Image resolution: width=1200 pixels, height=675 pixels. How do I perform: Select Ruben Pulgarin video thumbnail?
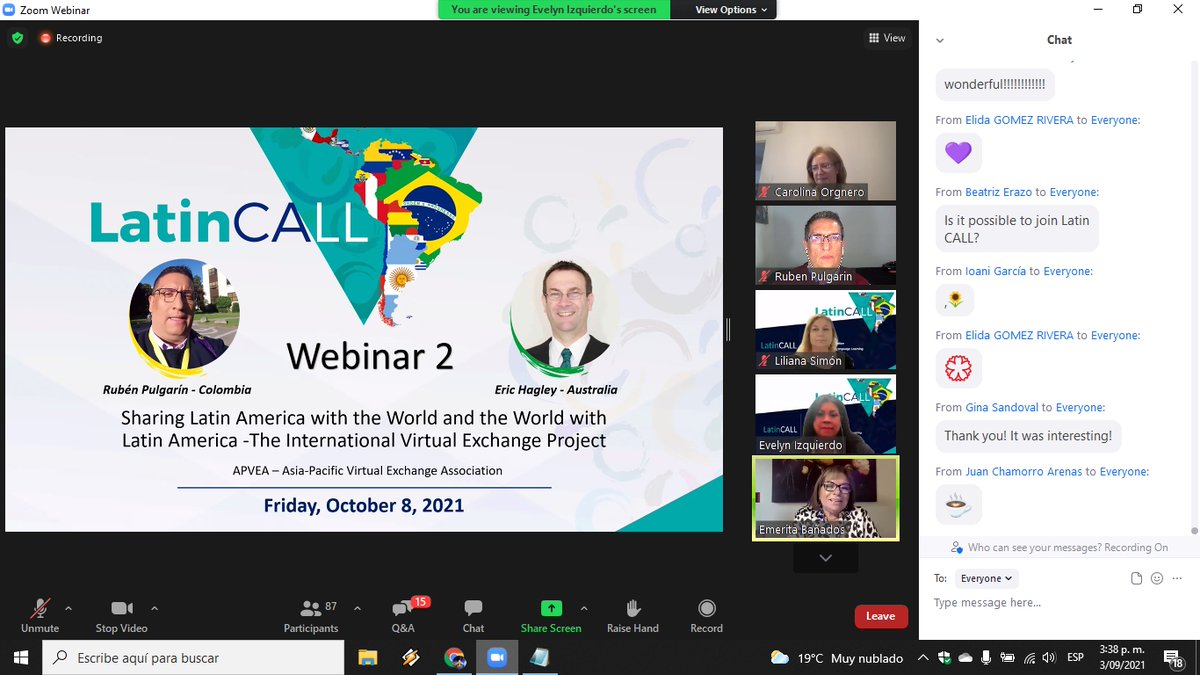(x=825, y=245)
